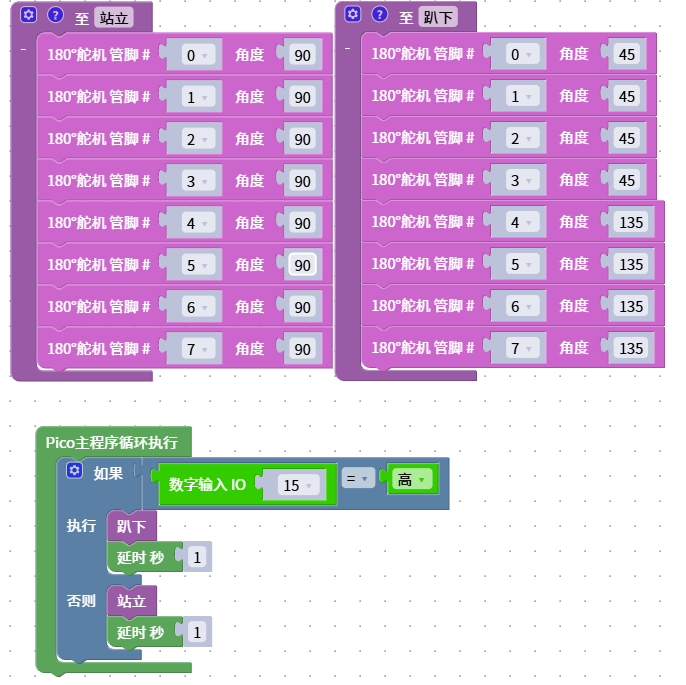Select servo block for pin 1 in 站立
Screen dimensions: 686x685
tap(98, 97)
